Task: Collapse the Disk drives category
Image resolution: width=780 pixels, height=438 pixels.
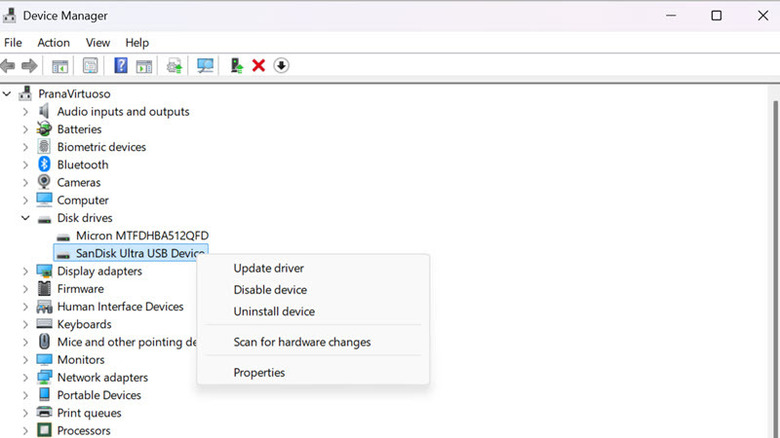Action: click(x=25, y=218)
